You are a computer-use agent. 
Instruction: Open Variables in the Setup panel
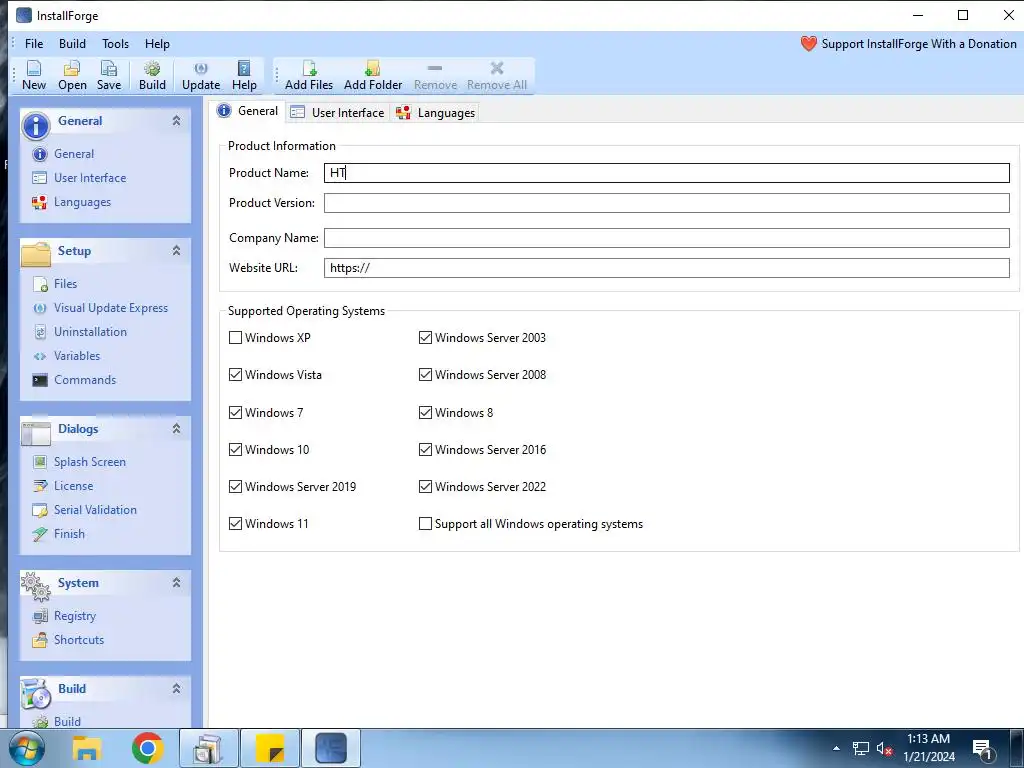pyautogui.click(x=77, y=356)
